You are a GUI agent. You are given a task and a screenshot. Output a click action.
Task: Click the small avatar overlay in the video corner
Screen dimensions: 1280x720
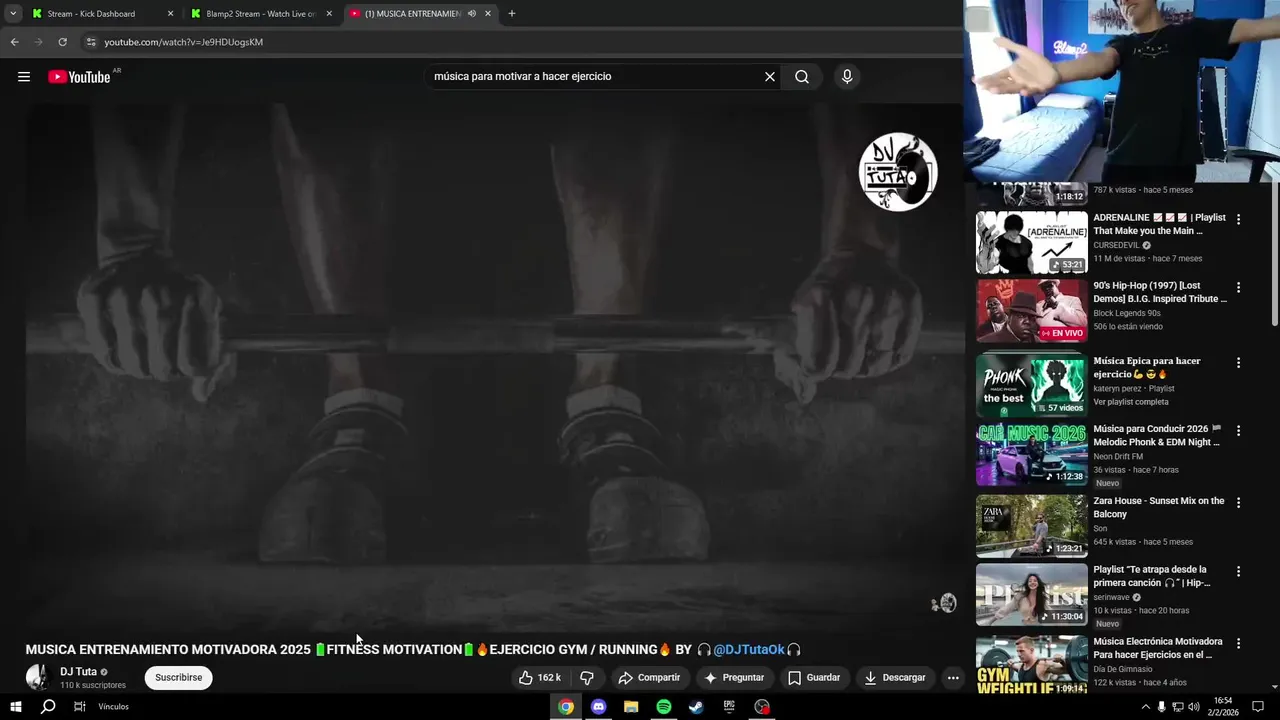[x=945, y=603]
